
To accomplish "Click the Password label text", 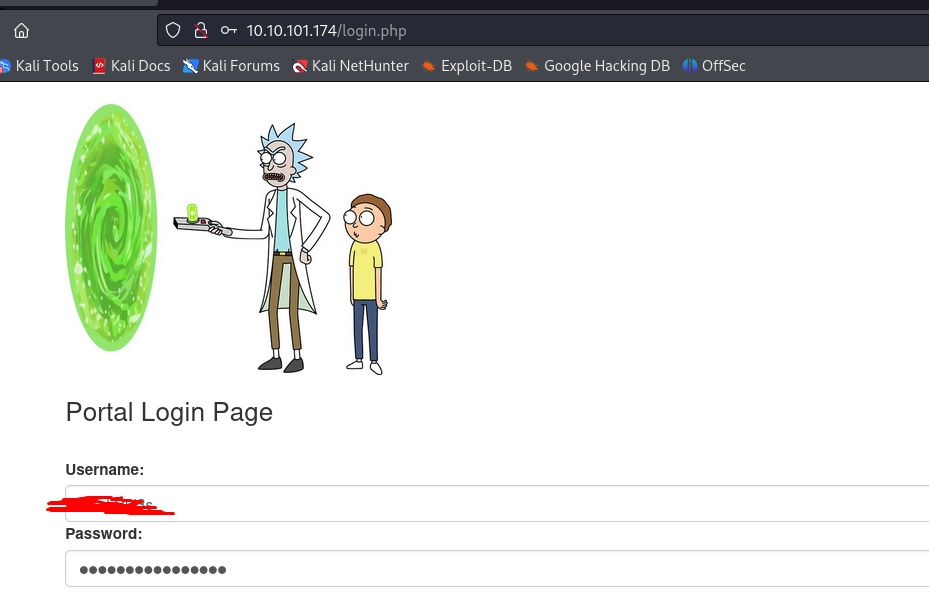I will pyautogui.click(x=104, y=534).
